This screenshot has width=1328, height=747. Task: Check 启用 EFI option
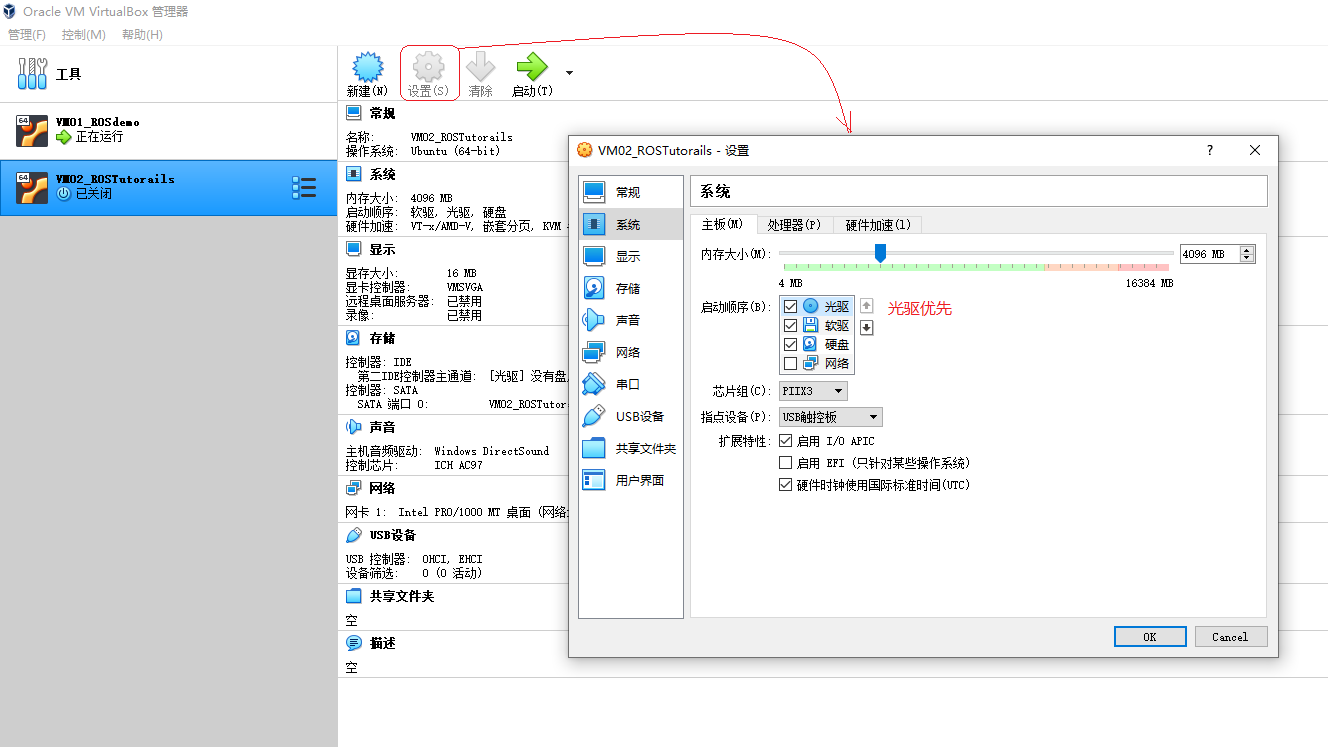point(785,462)
